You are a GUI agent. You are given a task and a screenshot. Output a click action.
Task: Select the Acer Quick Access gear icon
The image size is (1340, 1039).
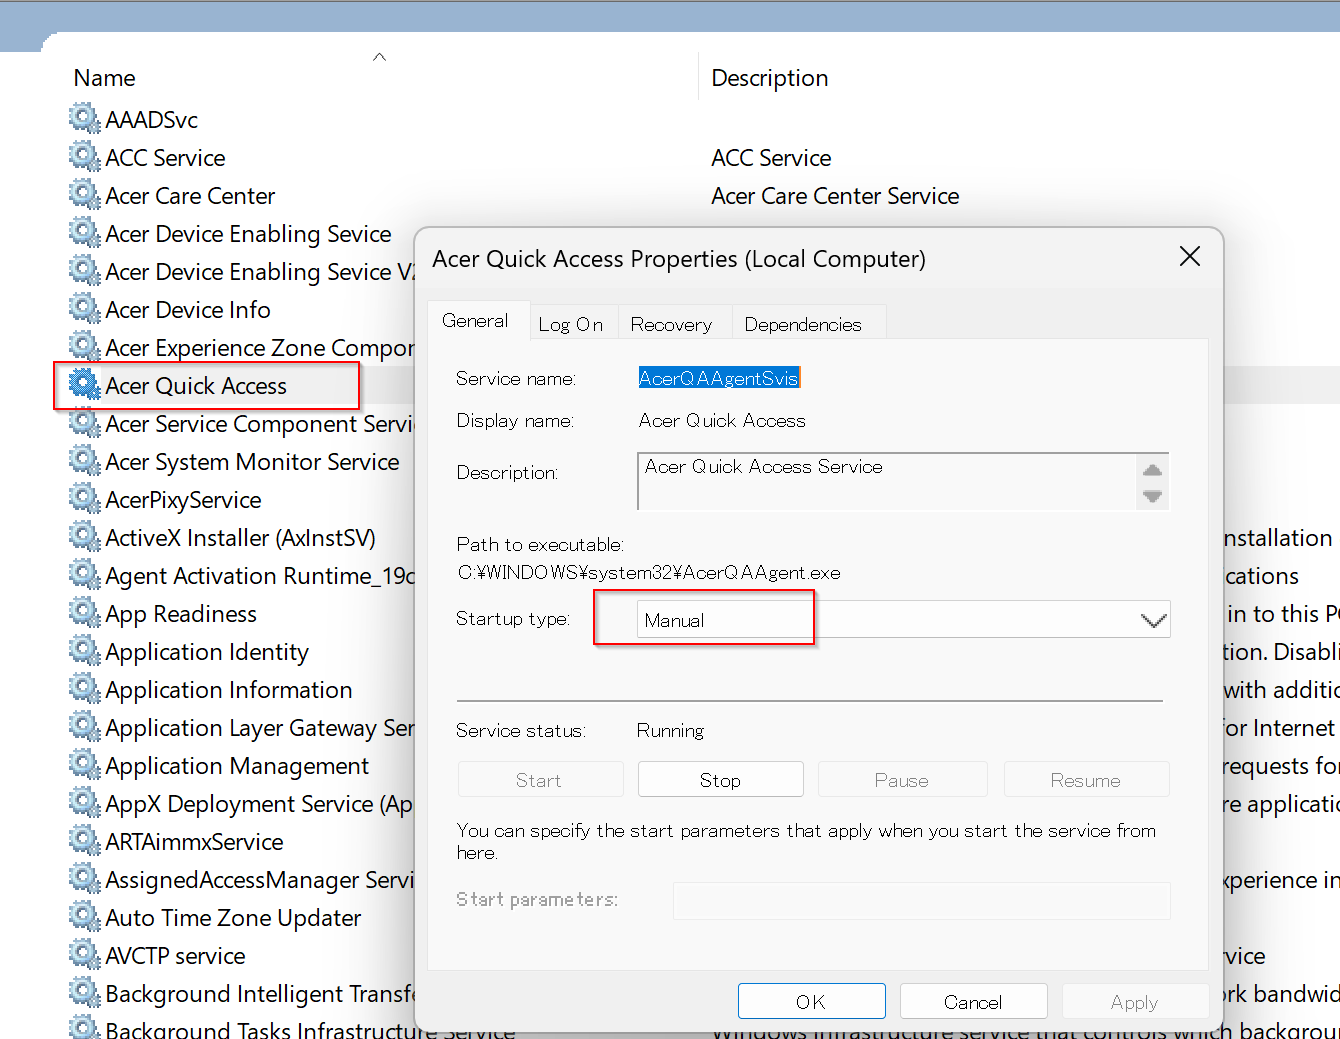pos(85,384)
